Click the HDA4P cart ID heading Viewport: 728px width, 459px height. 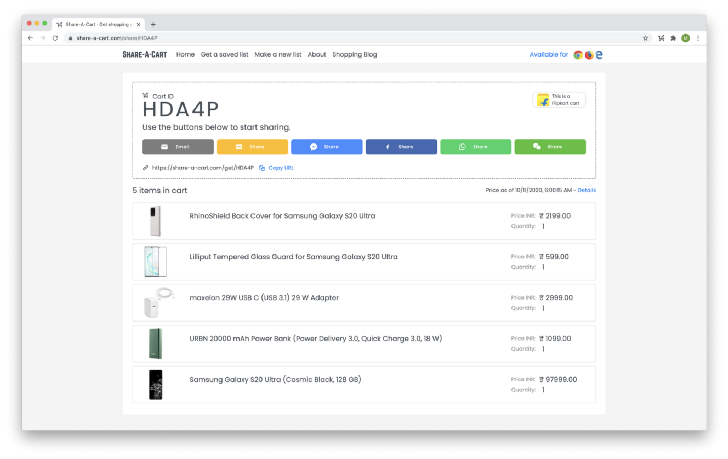click(180, 110)
